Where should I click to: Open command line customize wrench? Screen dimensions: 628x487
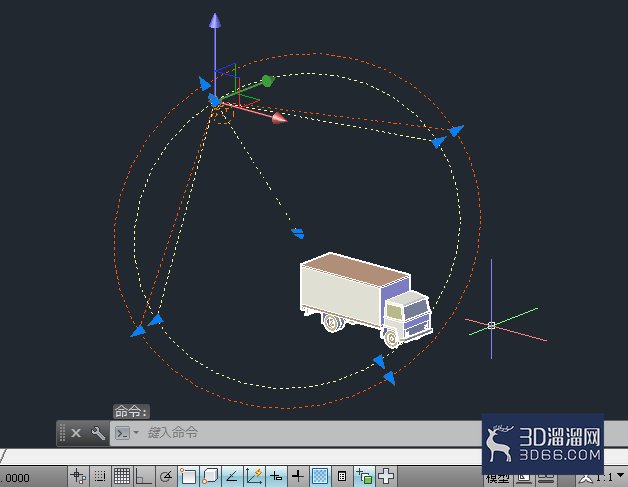pos(98,433)
